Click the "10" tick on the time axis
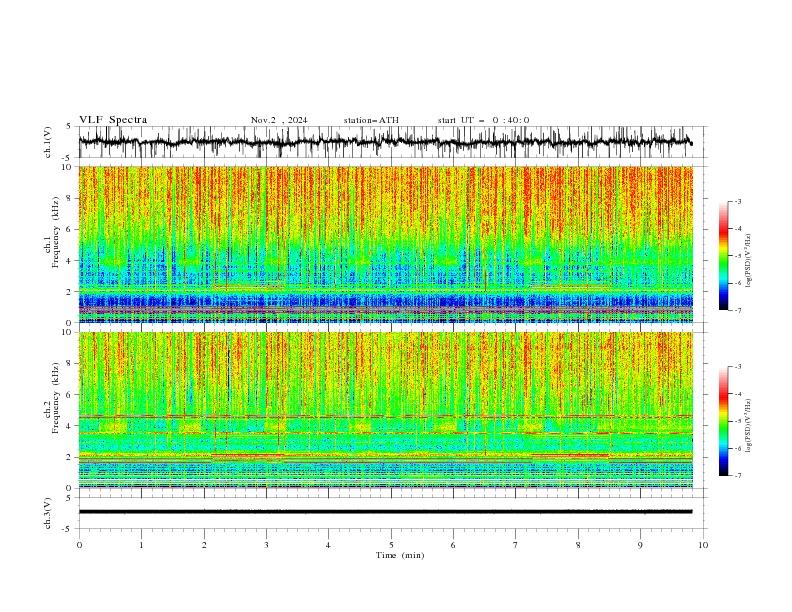792x612 pixels. pyautogui.click(x=703, y=545)
